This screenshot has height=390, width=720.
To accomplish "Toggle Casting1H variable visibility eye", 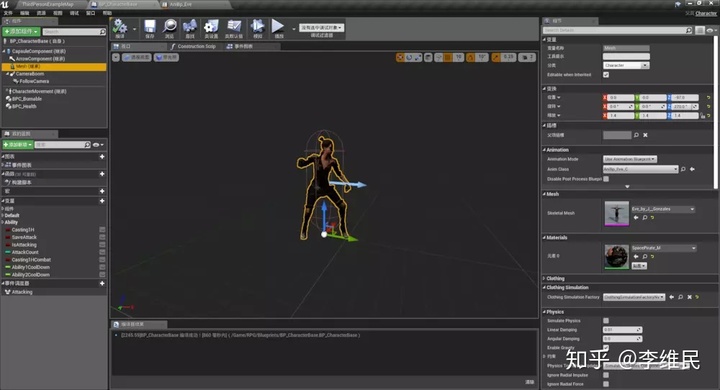I will pos(102,230).
